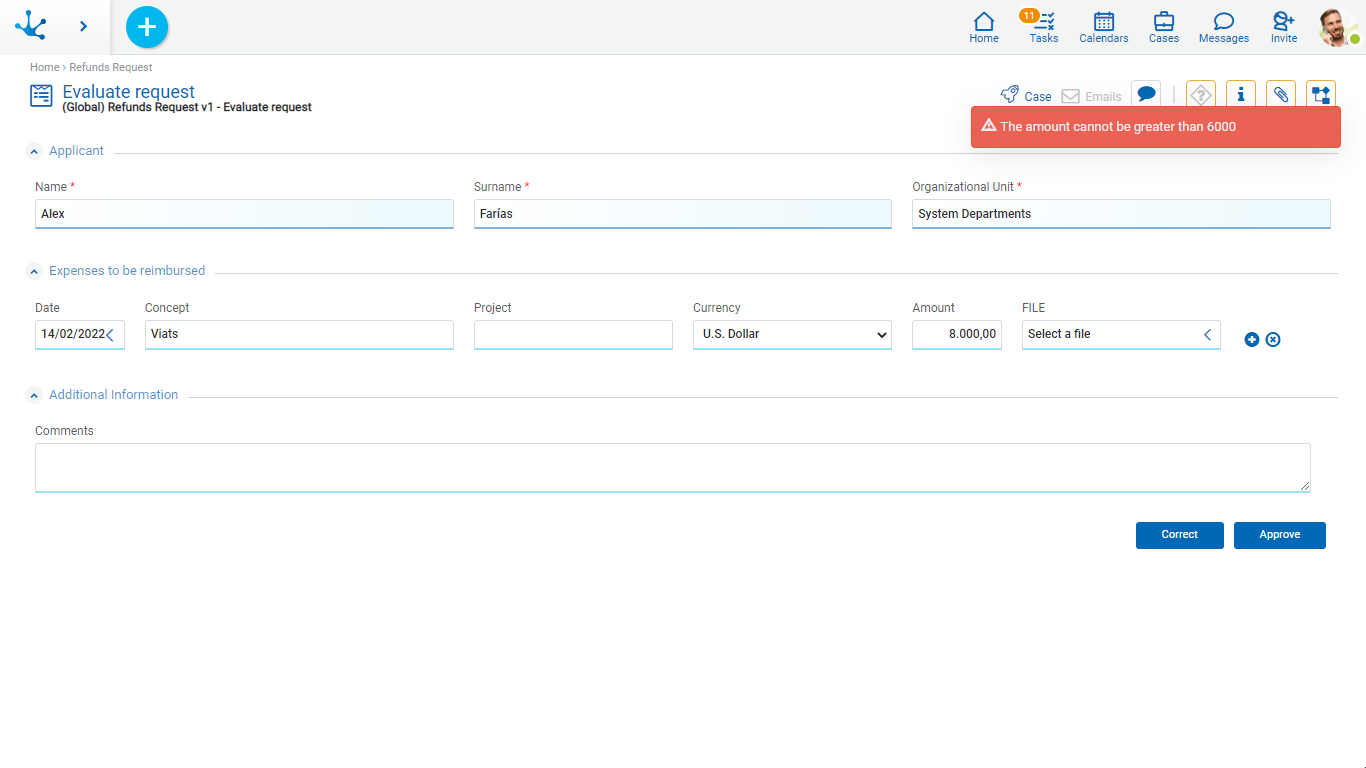Open the Messages icon

(1223, 27)
